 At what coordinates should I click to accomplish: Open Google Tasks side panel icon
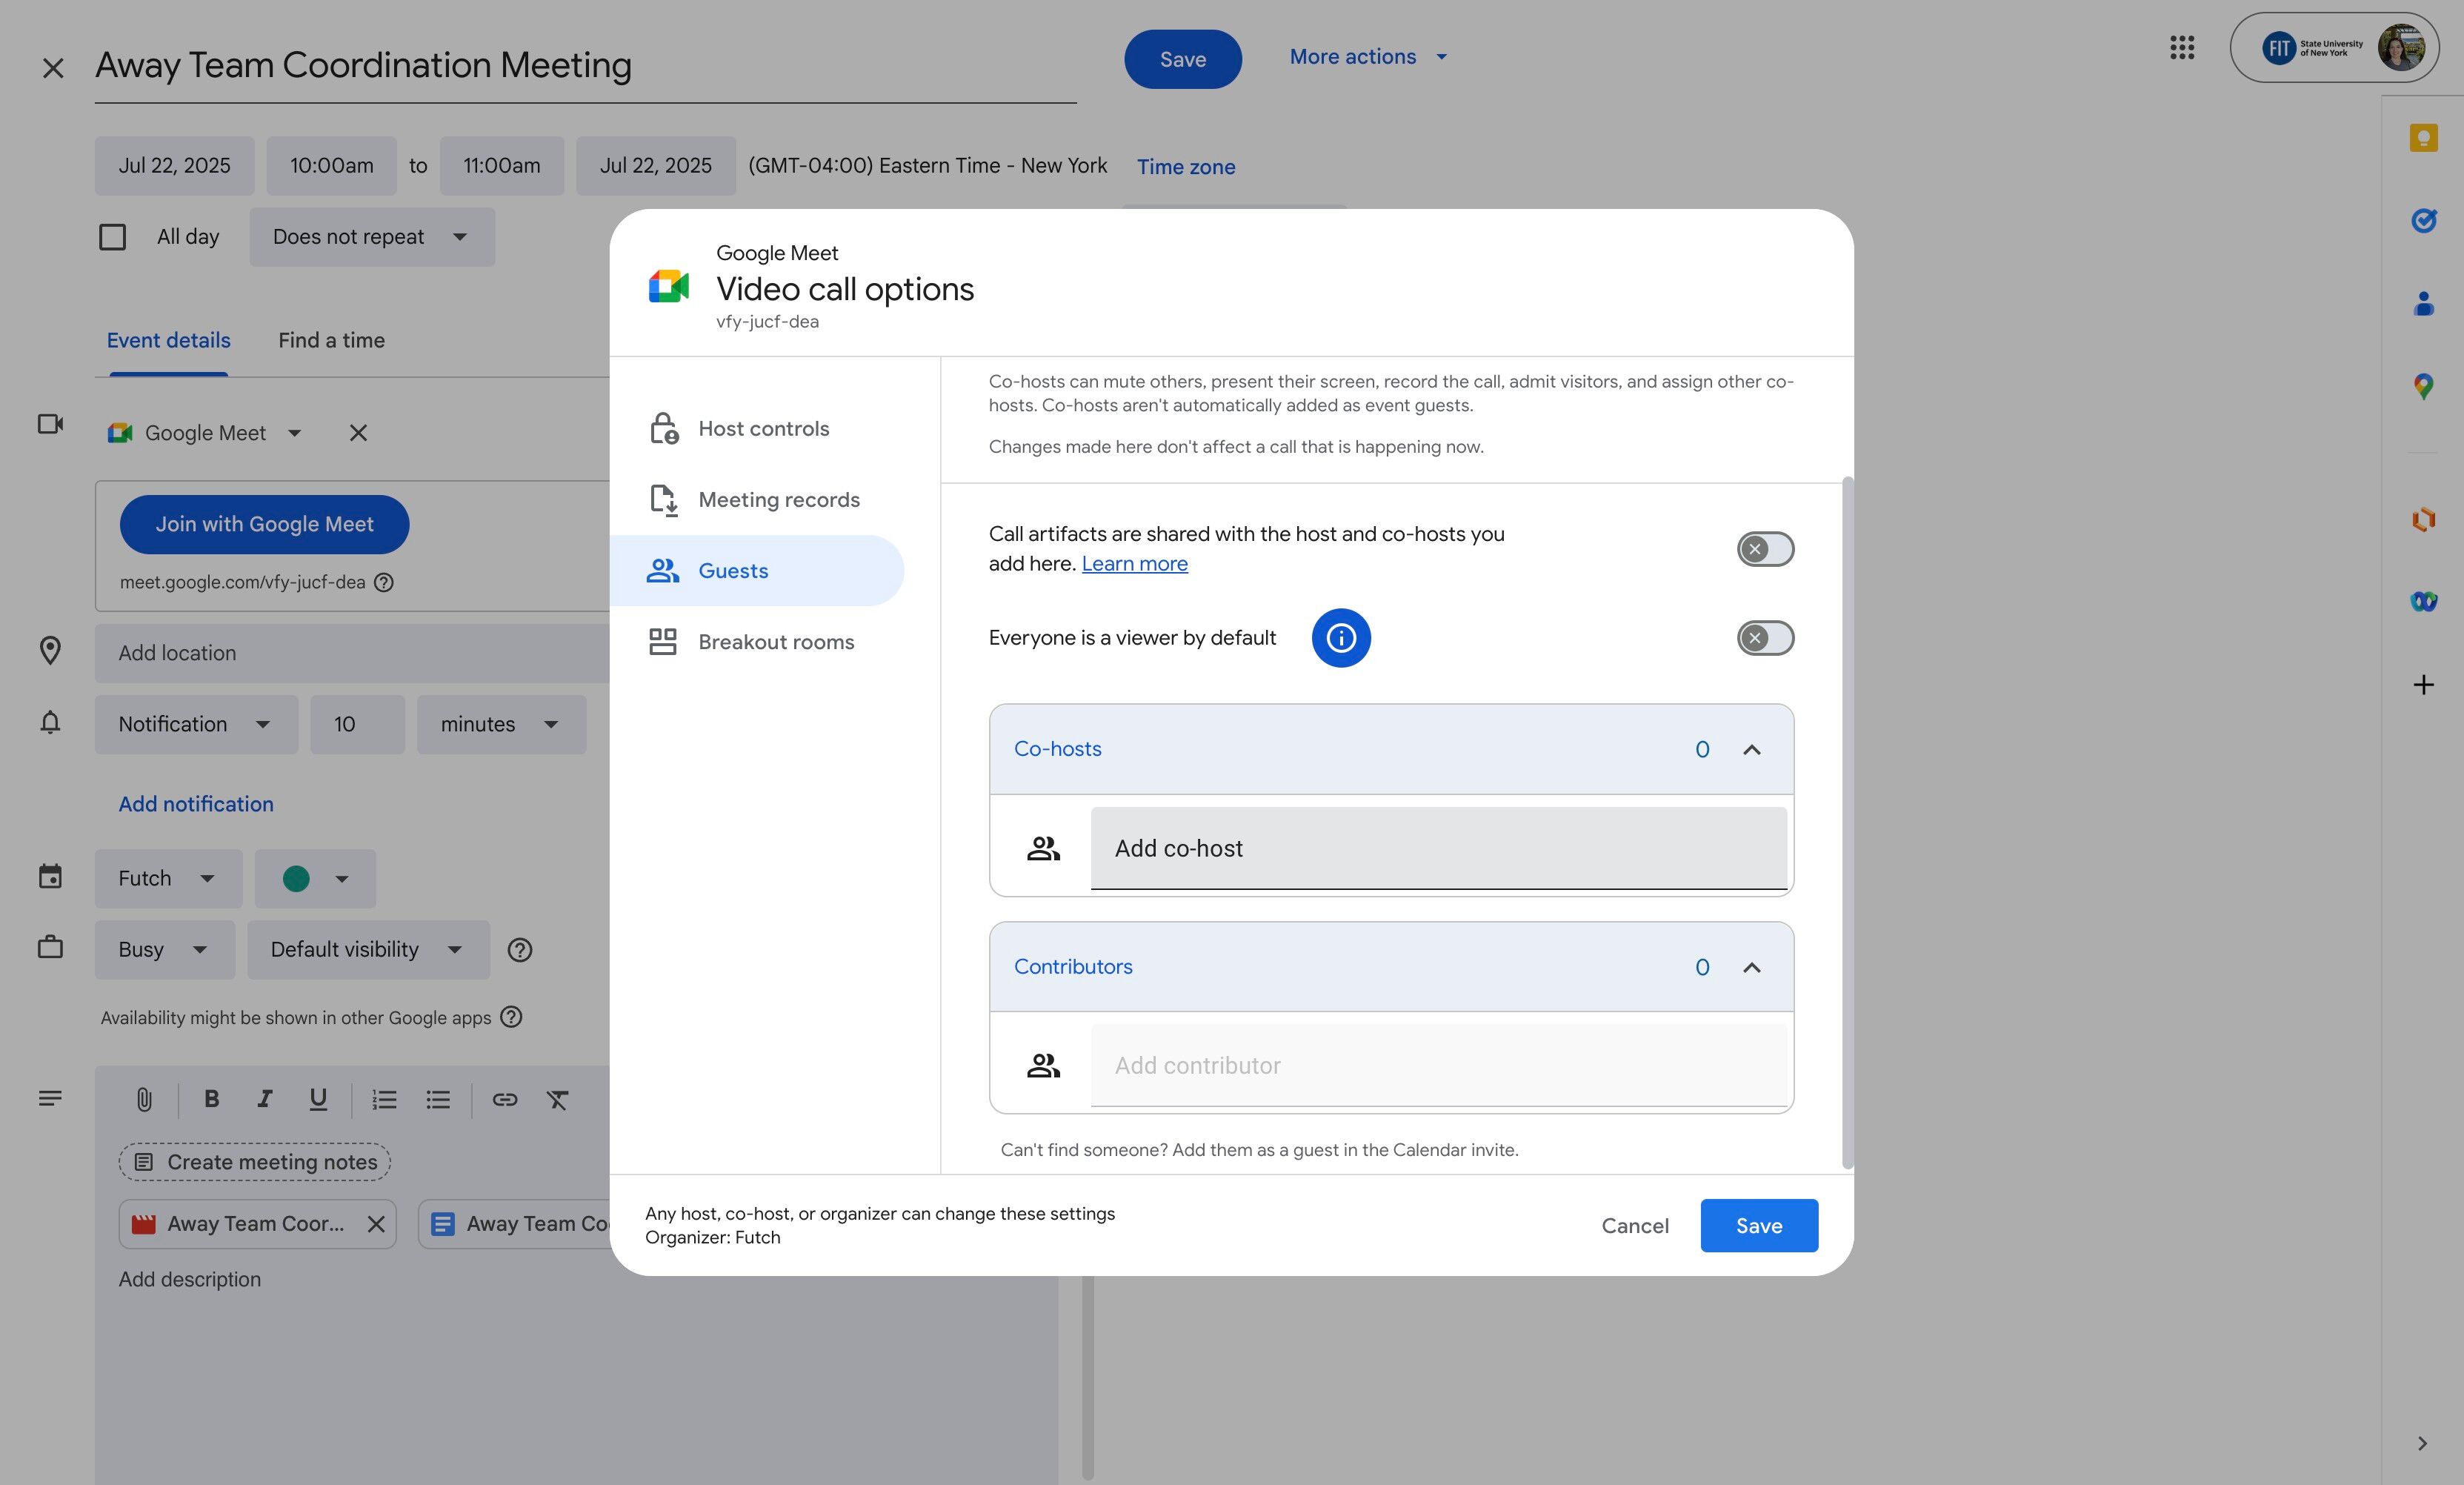[2423, 220]
